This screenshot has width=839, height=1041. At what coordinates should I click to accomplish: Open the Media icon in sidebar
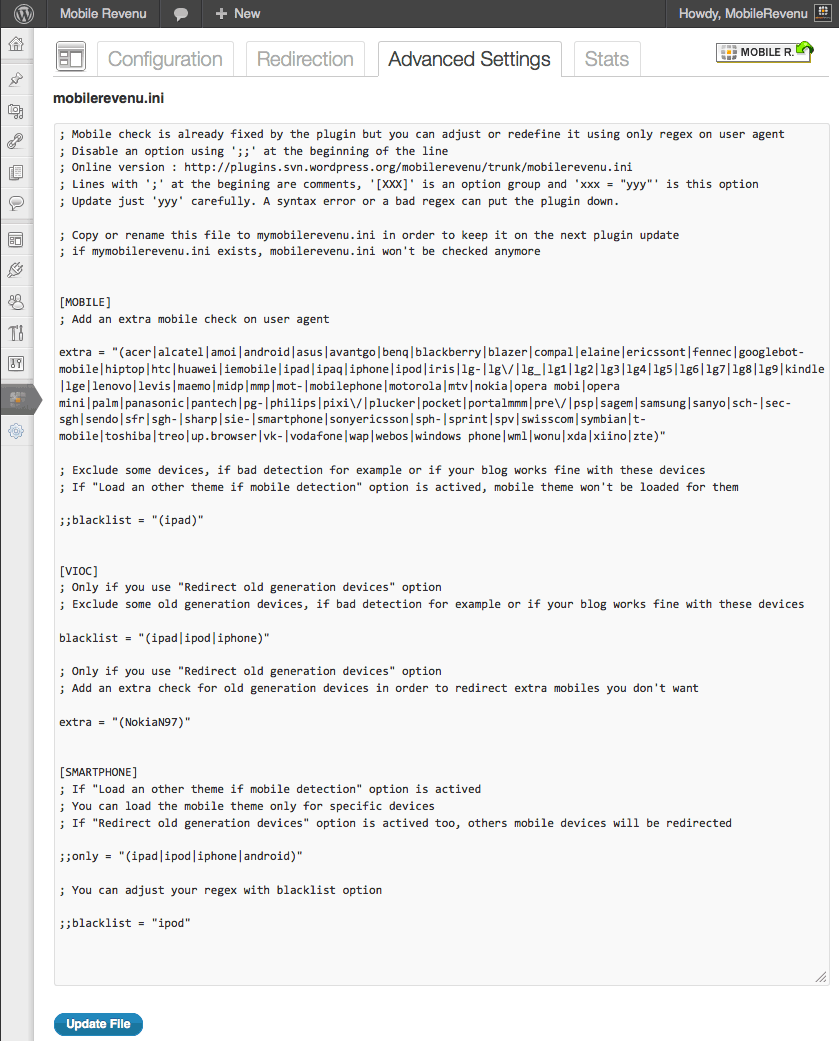[17, 111]
